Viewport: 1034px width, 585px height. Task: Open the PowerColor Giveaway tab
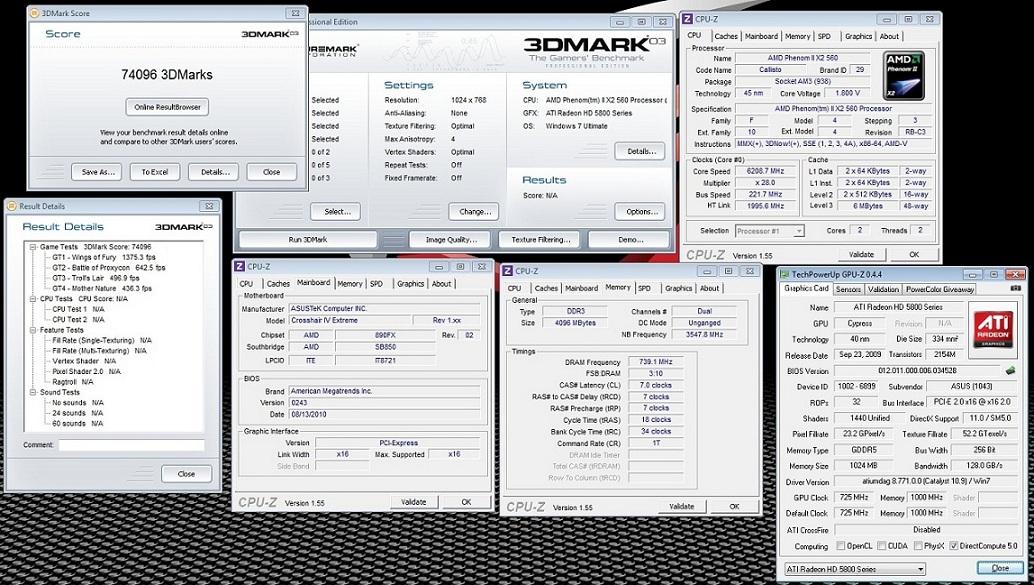(x=940, y=289)
